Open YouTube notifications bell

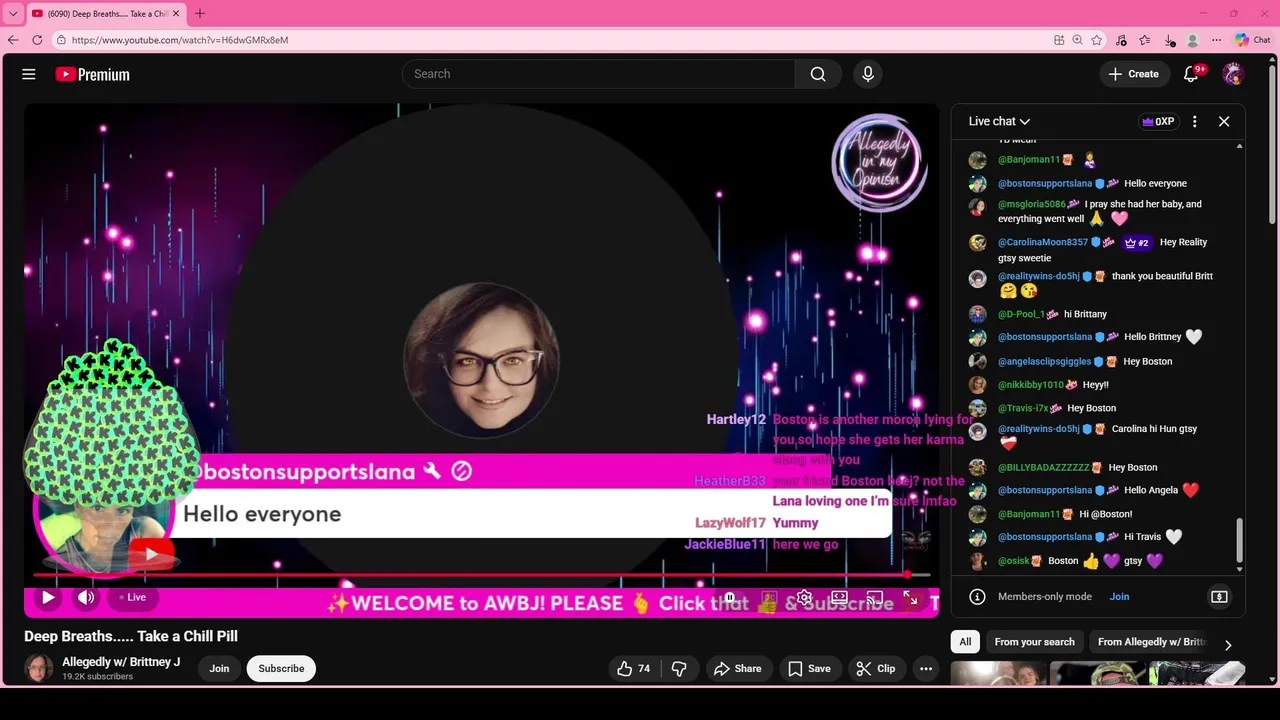[1191, 74]
